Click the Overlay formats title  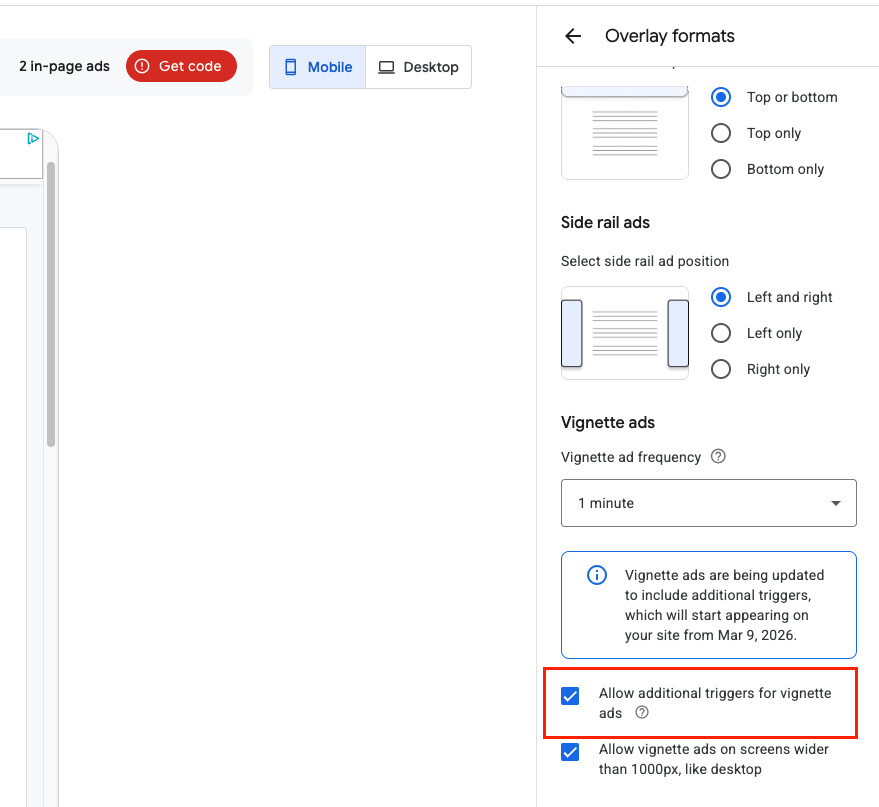point(670,36)
